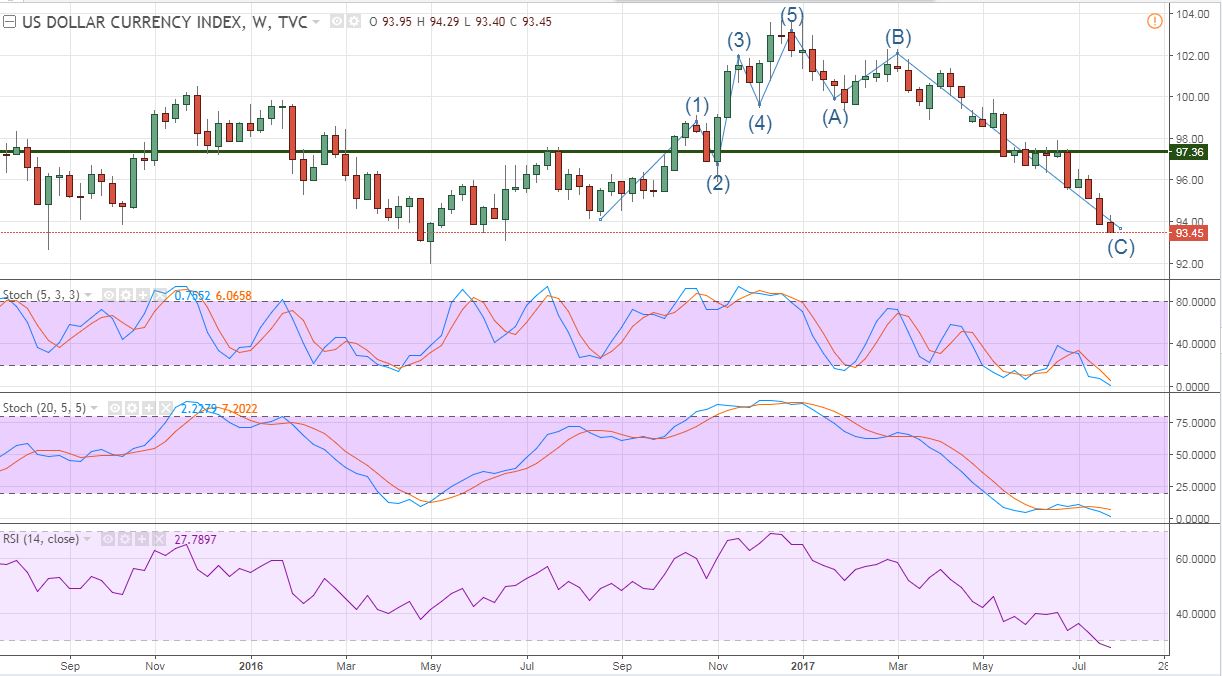
Task: Click the orange alert icon in the chart's top-right corner
Action: click(1155, 21)
